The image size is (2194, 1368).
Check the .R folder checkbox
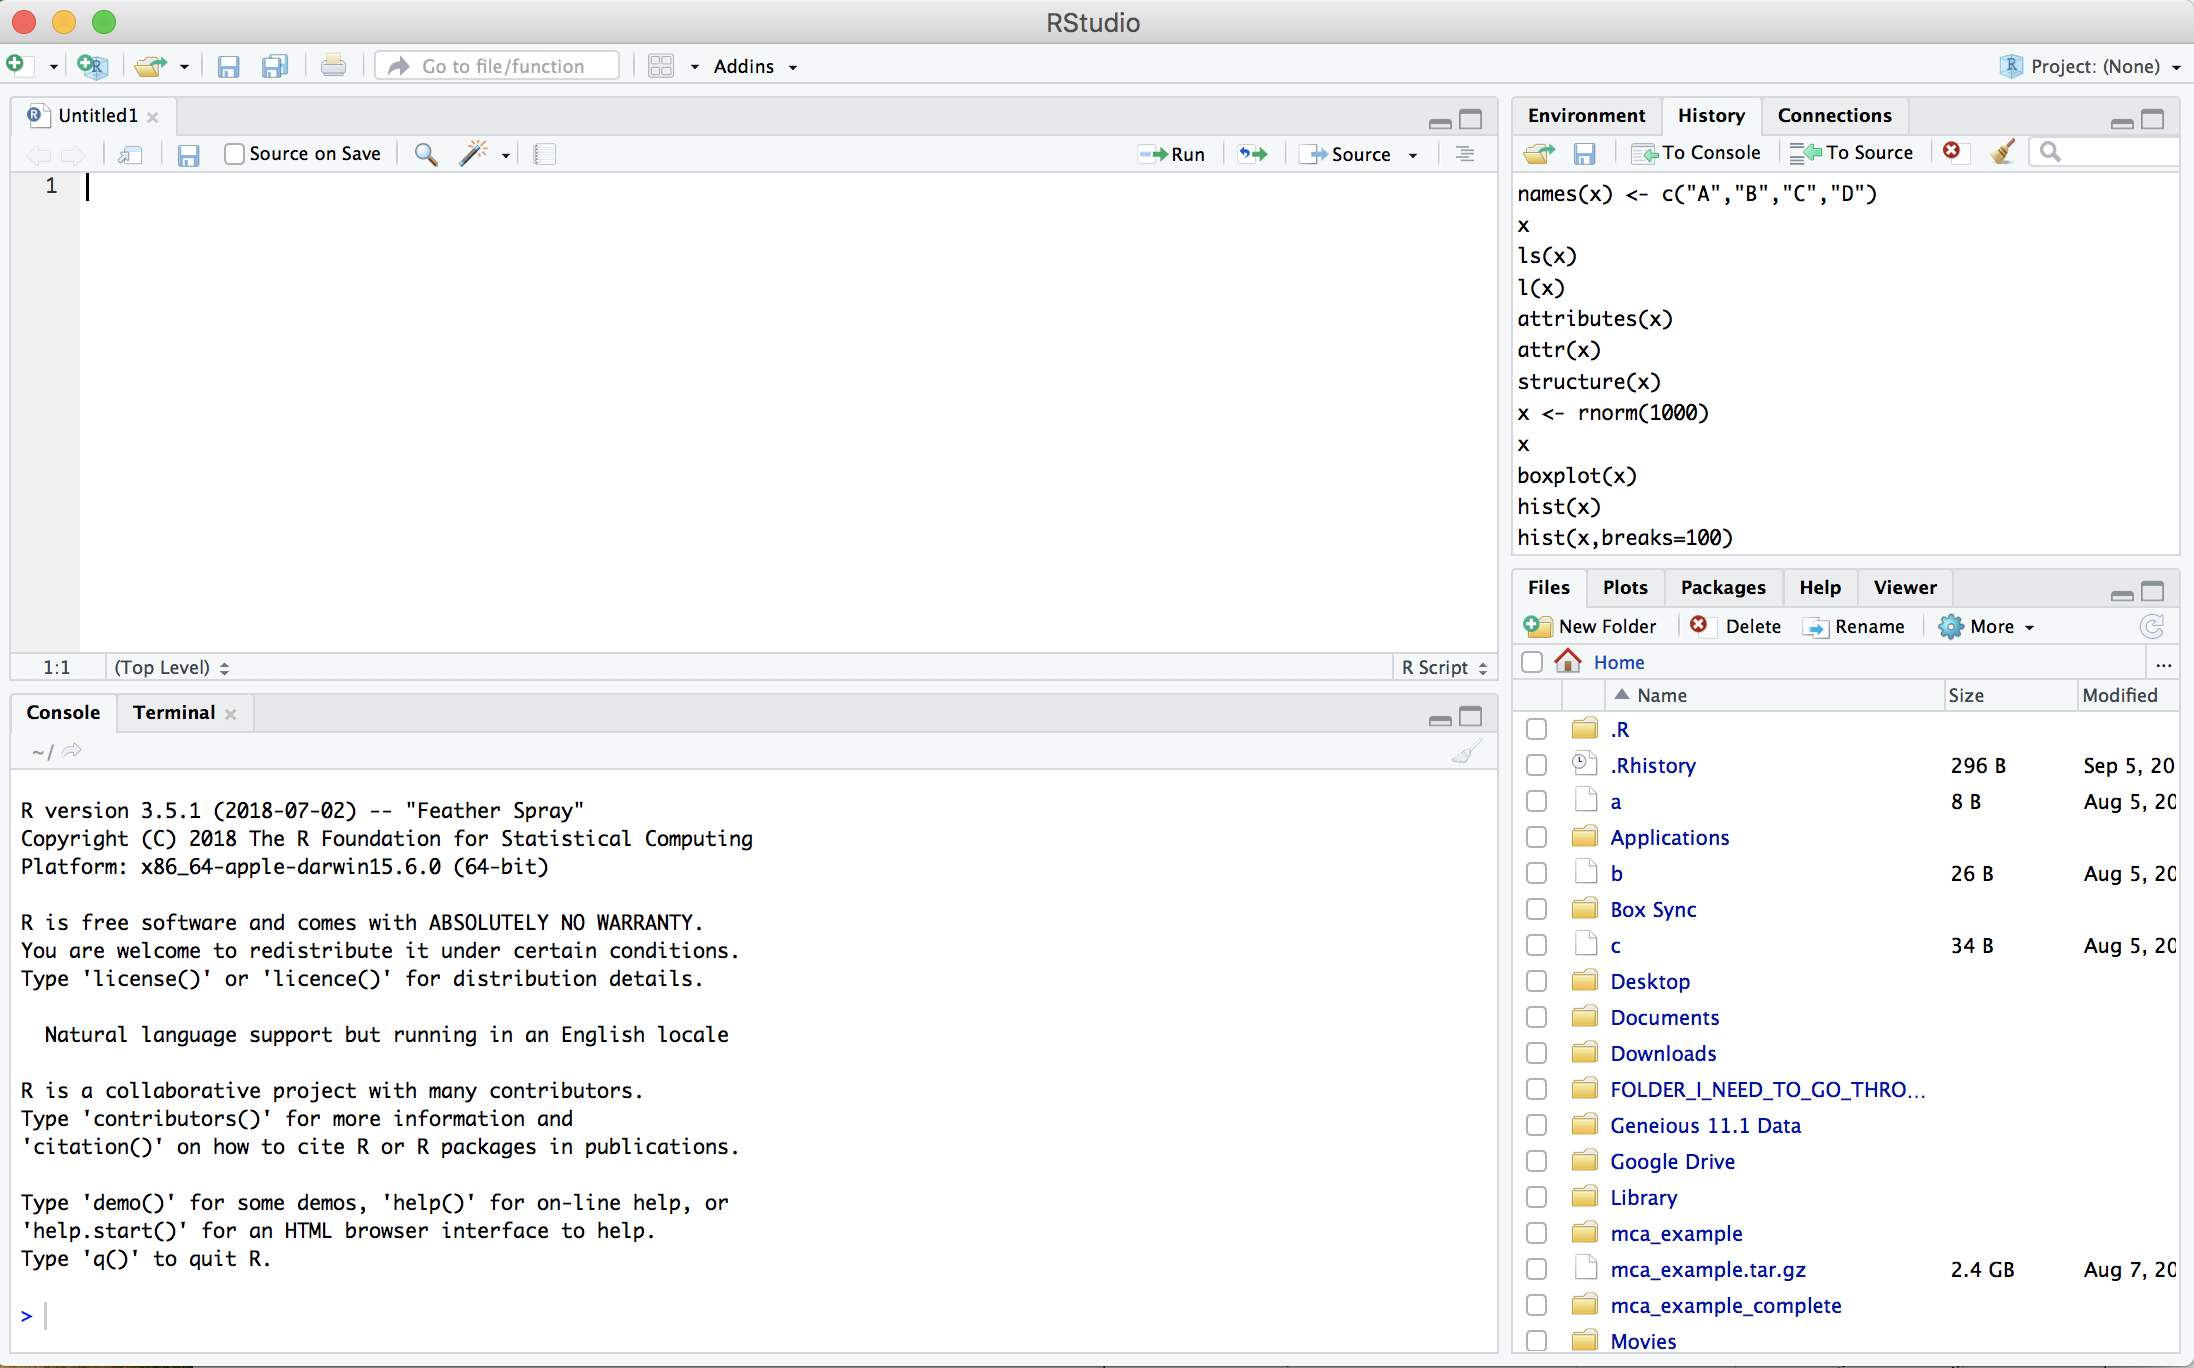tap(1535, 728)
